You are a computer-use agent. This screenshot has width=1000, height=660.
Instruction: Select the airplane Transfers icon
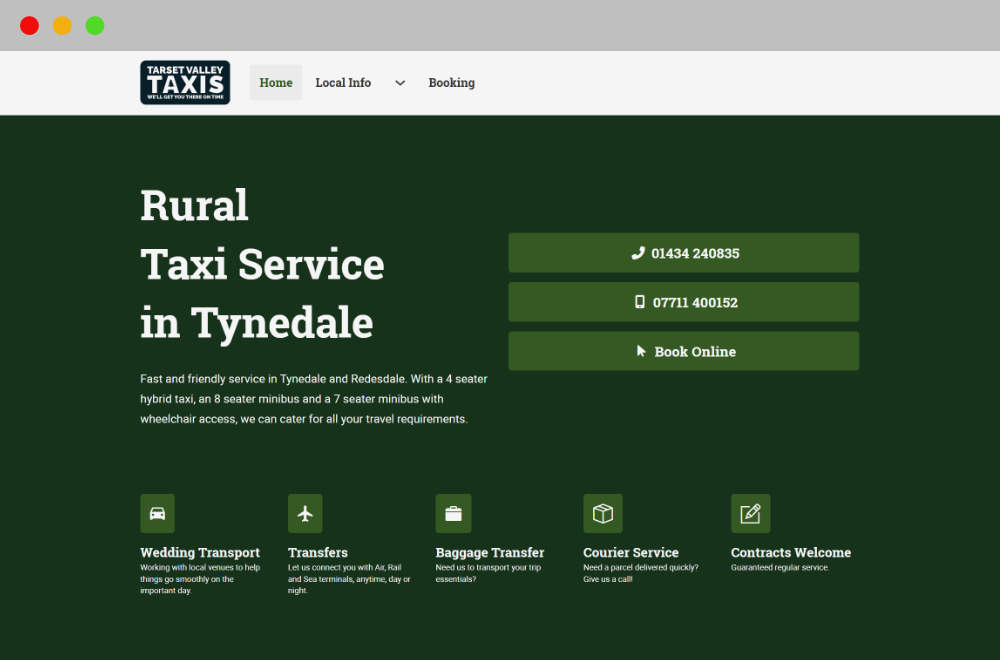point(305,513)
